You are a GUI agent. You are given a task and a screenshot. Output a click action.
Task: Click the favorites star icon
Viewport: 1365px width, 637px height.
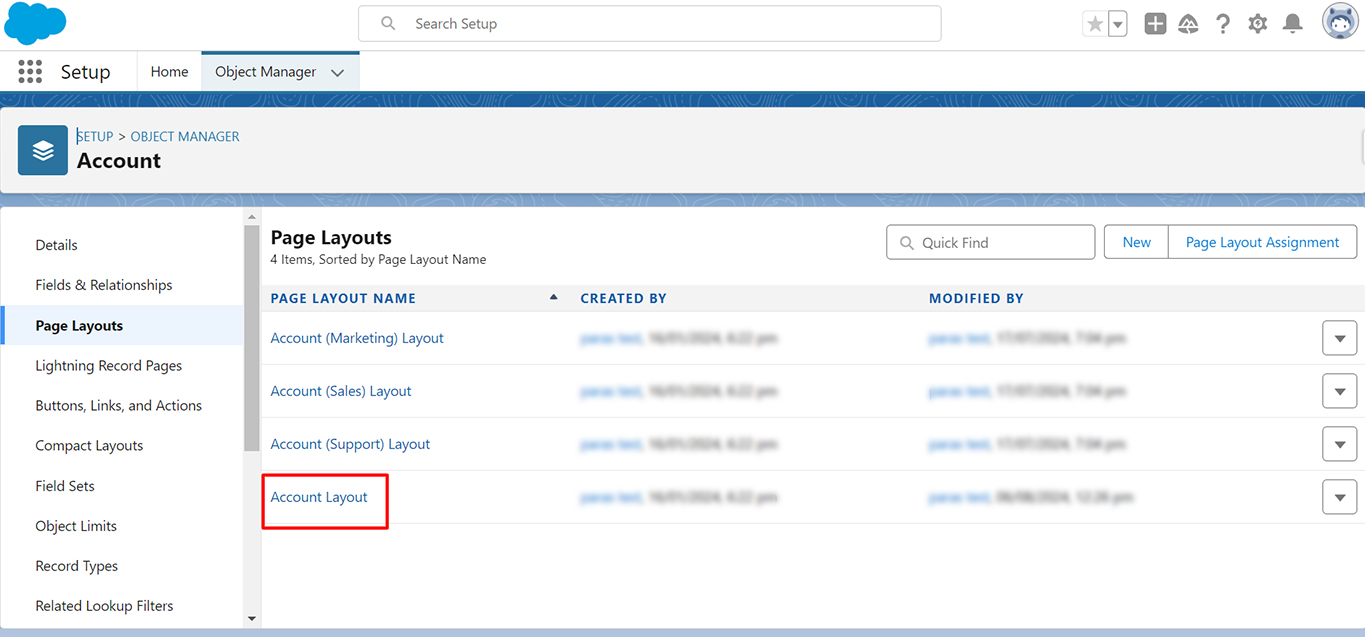click(x=1095, y=24)
